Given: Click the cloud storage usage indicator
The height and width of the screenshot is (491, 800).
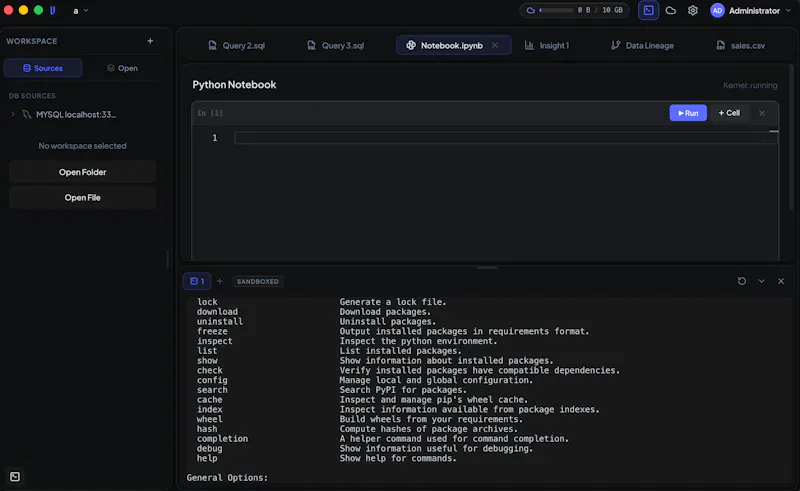Looking at the screenshot, I should coord(574,10).
